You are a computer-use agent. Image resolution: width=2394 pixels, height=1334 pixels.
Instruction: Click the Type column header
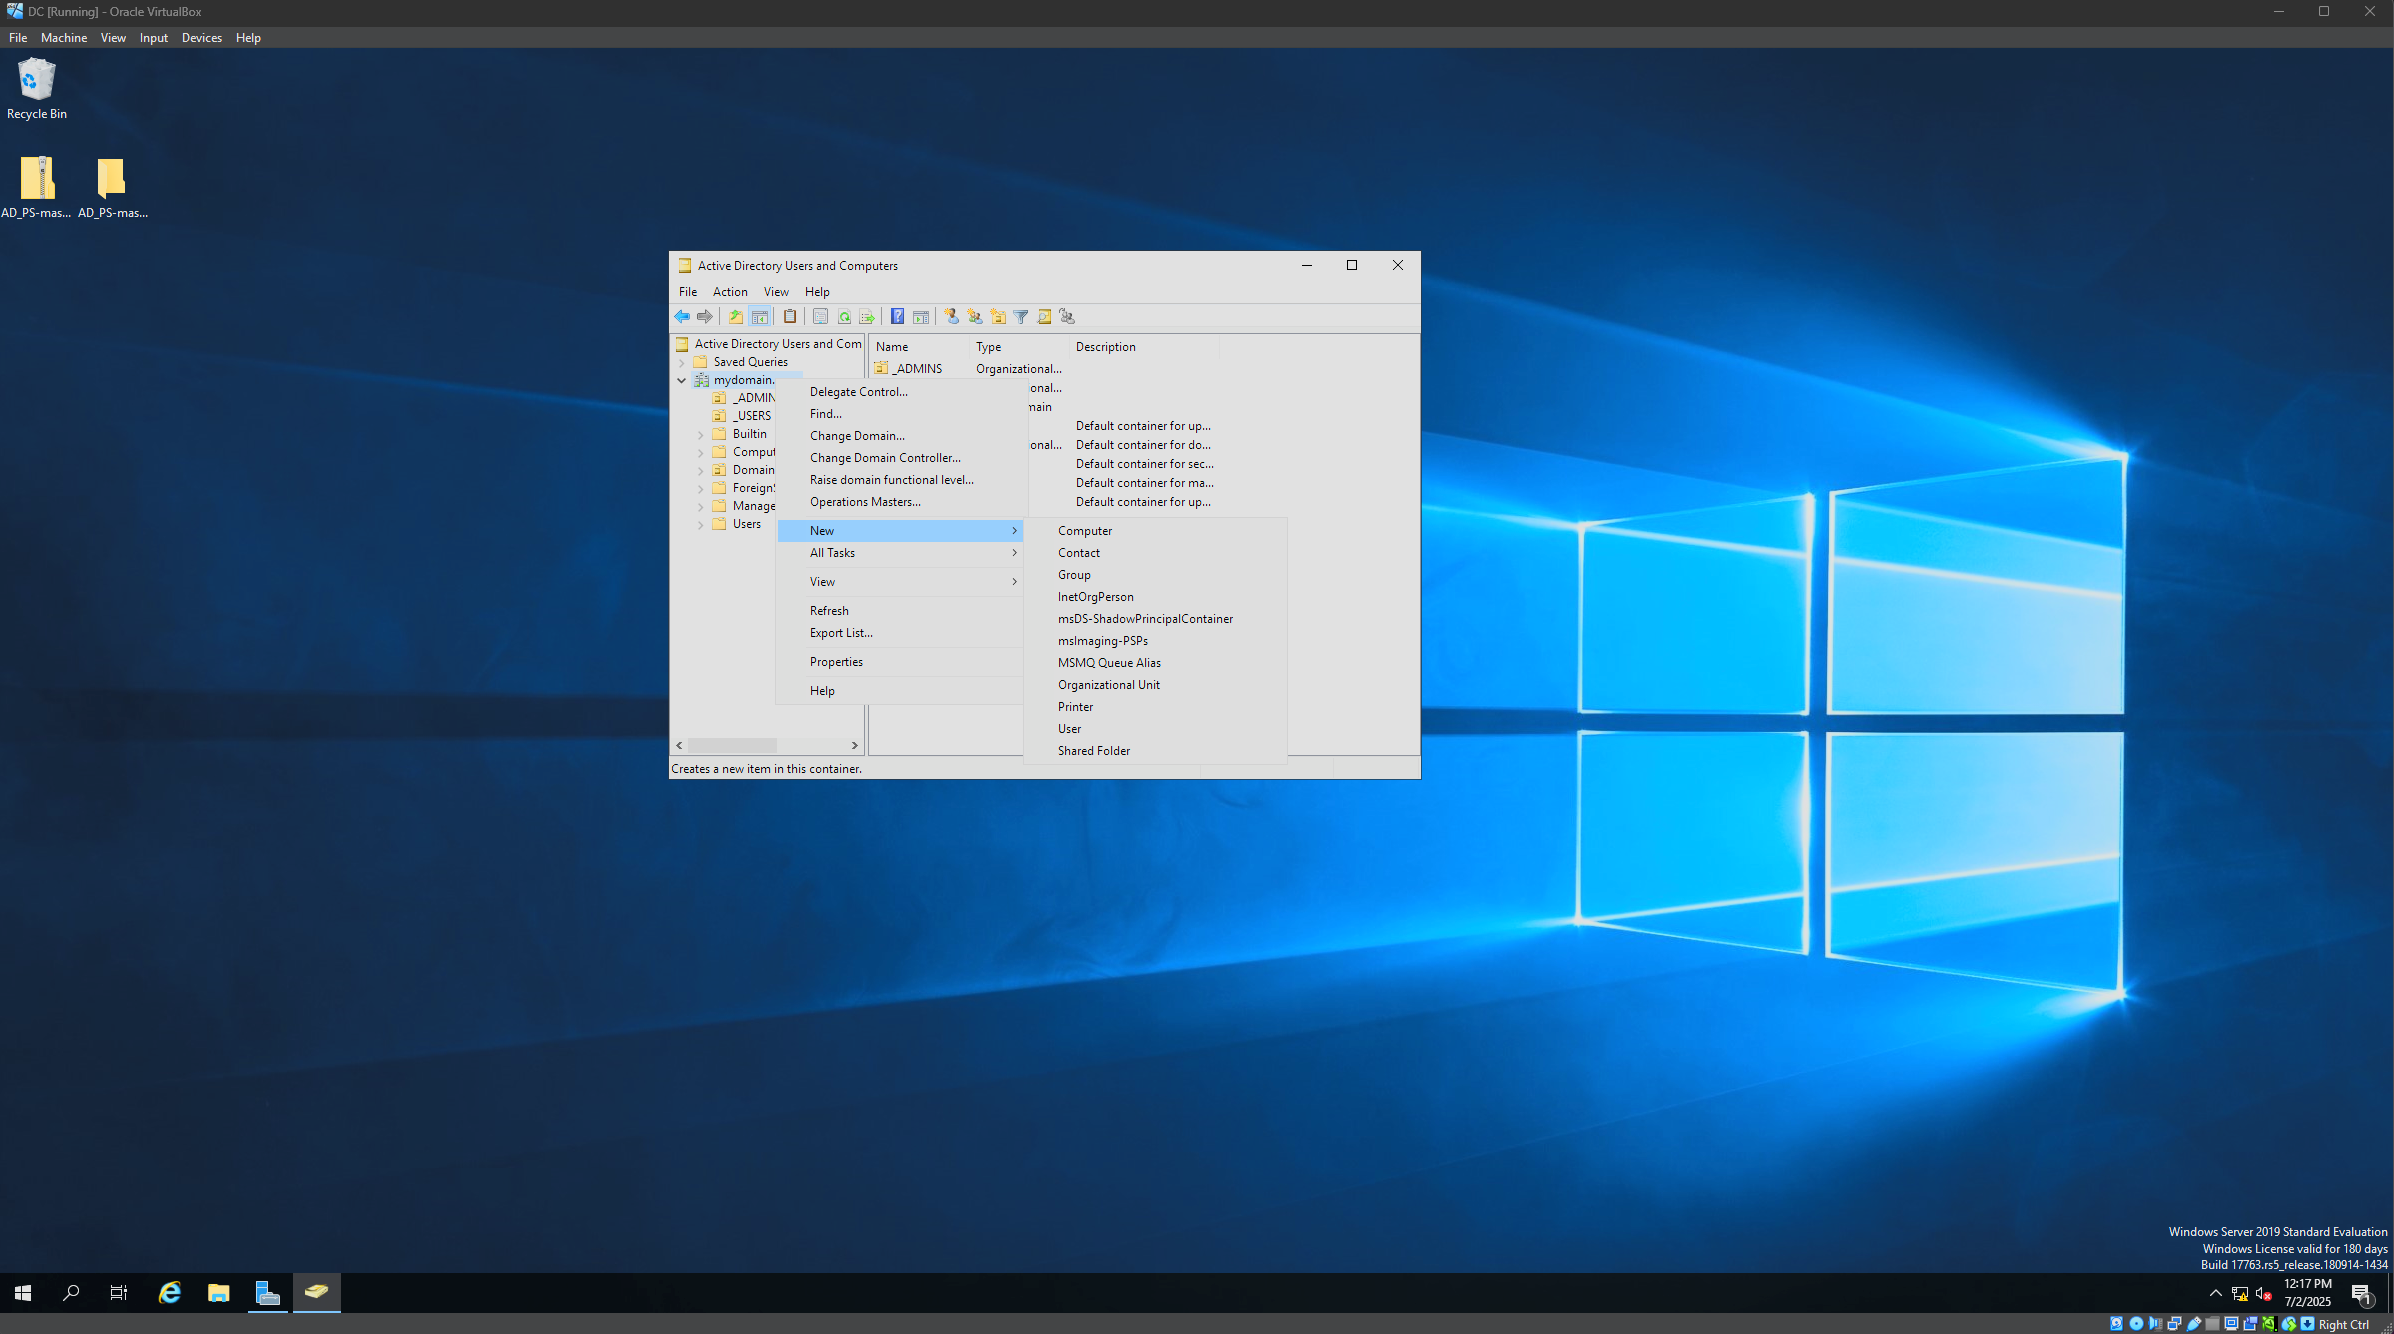click(1020, 347)
